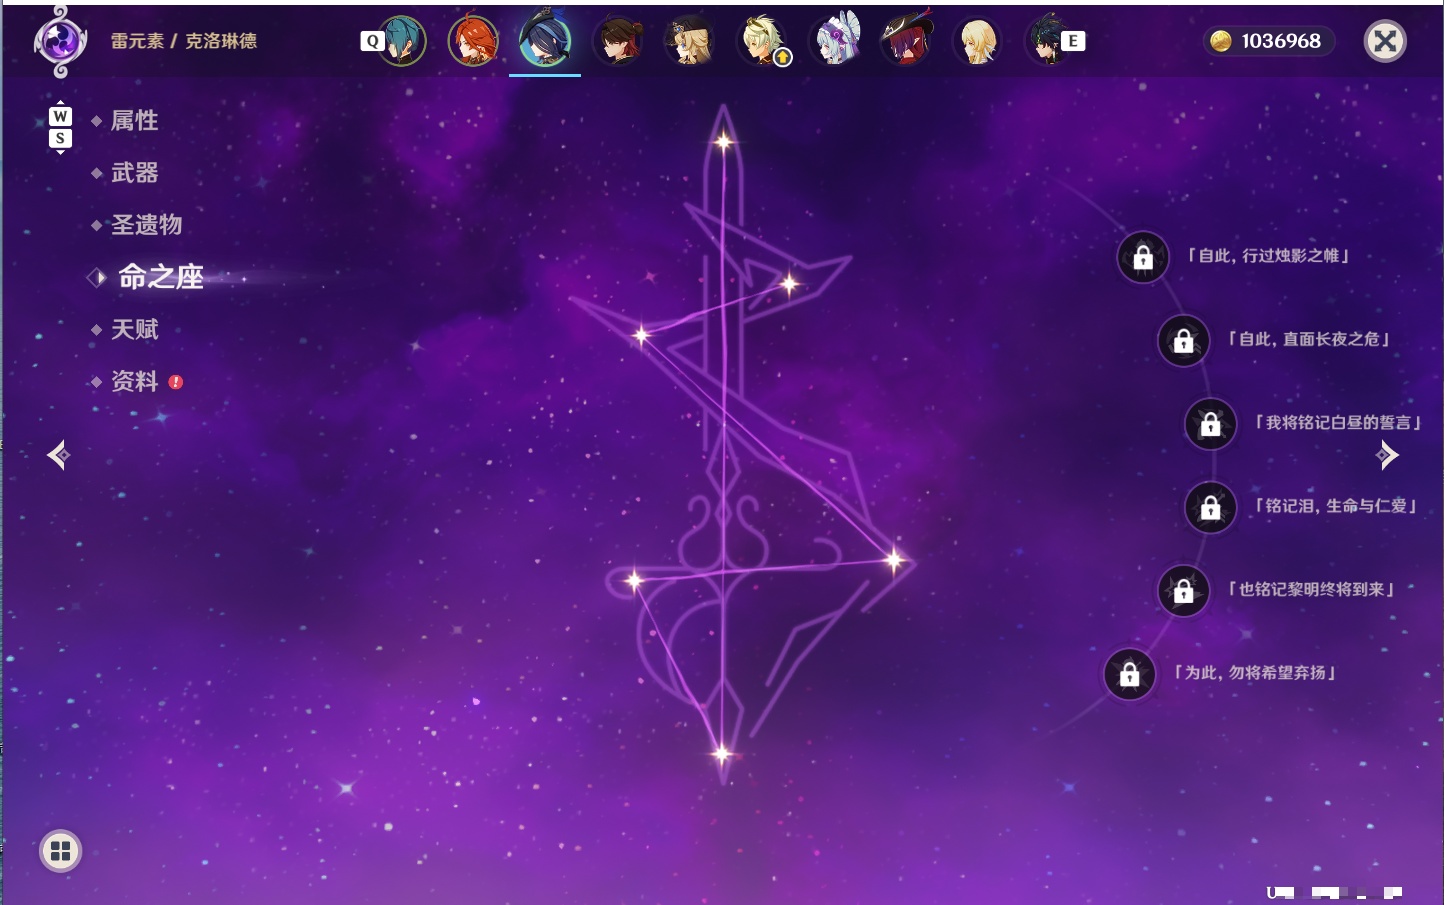The width and height of the screenshot is (1444, 905).
Task: Open the 圣遗物 artifacts tab
Action: 146,225
